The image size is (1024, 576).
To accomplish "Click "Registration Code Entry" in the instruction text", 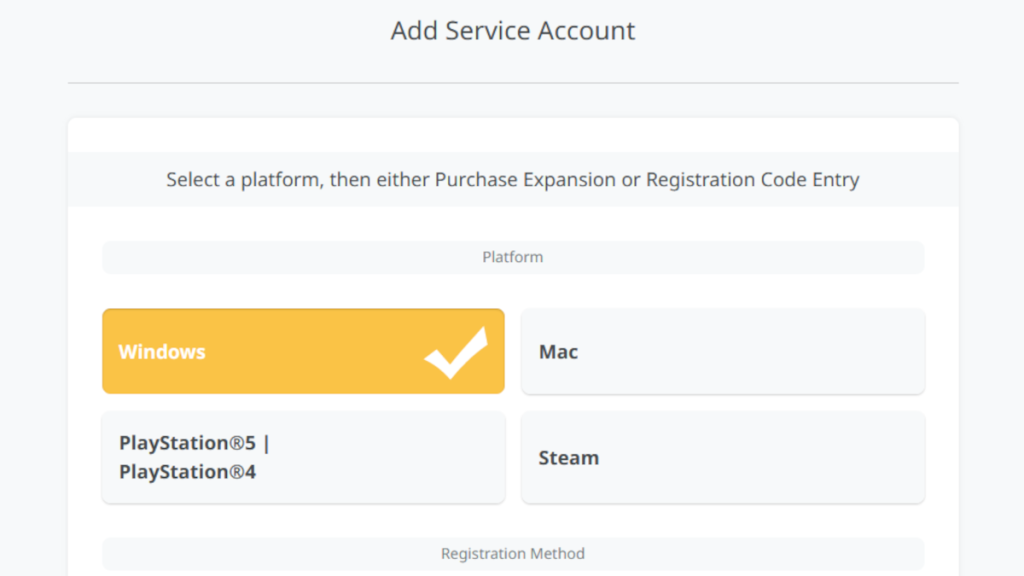I will pos(752,180).
